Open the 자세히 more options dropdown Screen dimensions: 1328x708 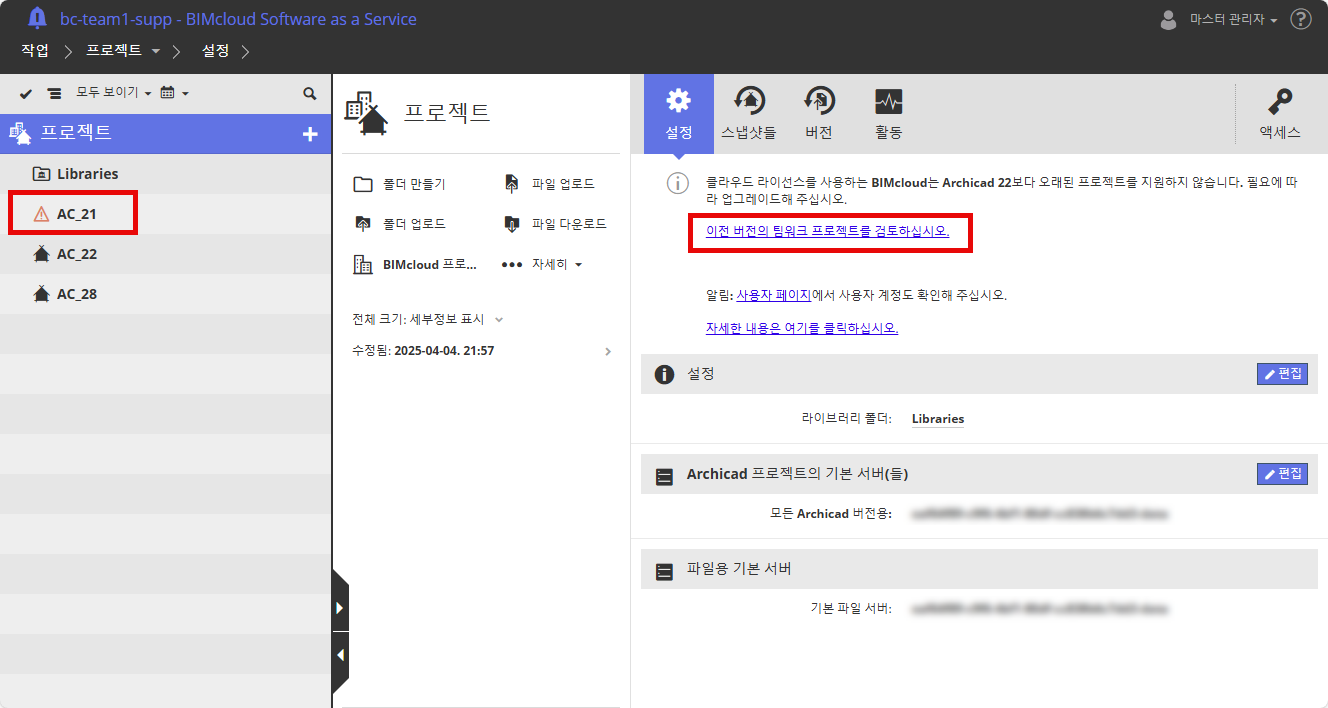542,264
